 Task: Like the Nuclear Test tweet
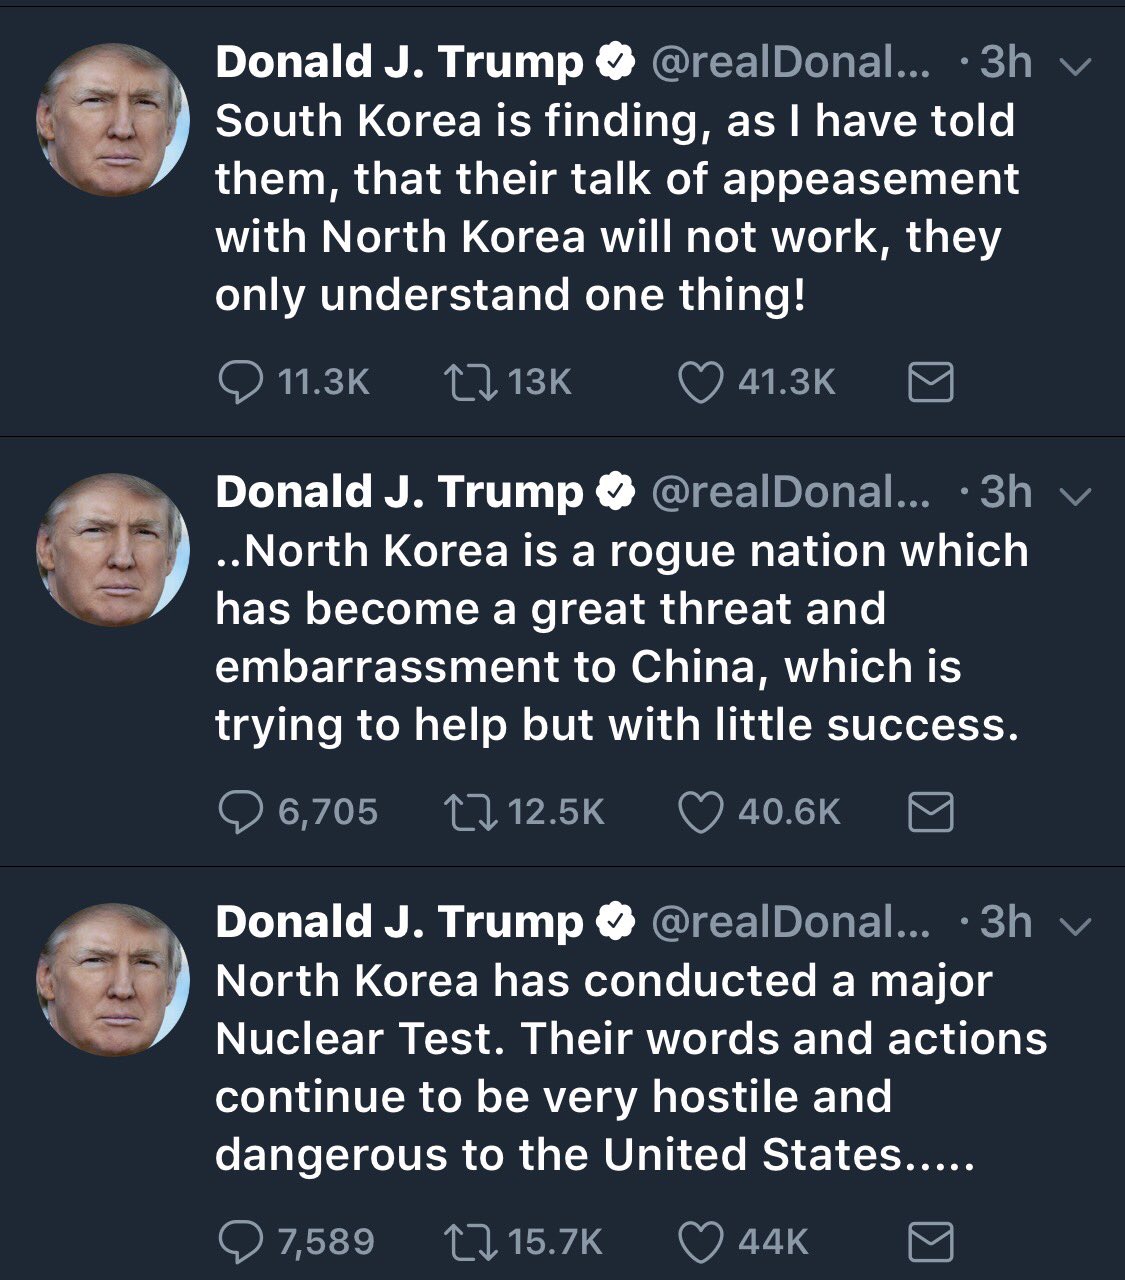click(x=700, y=1242)
